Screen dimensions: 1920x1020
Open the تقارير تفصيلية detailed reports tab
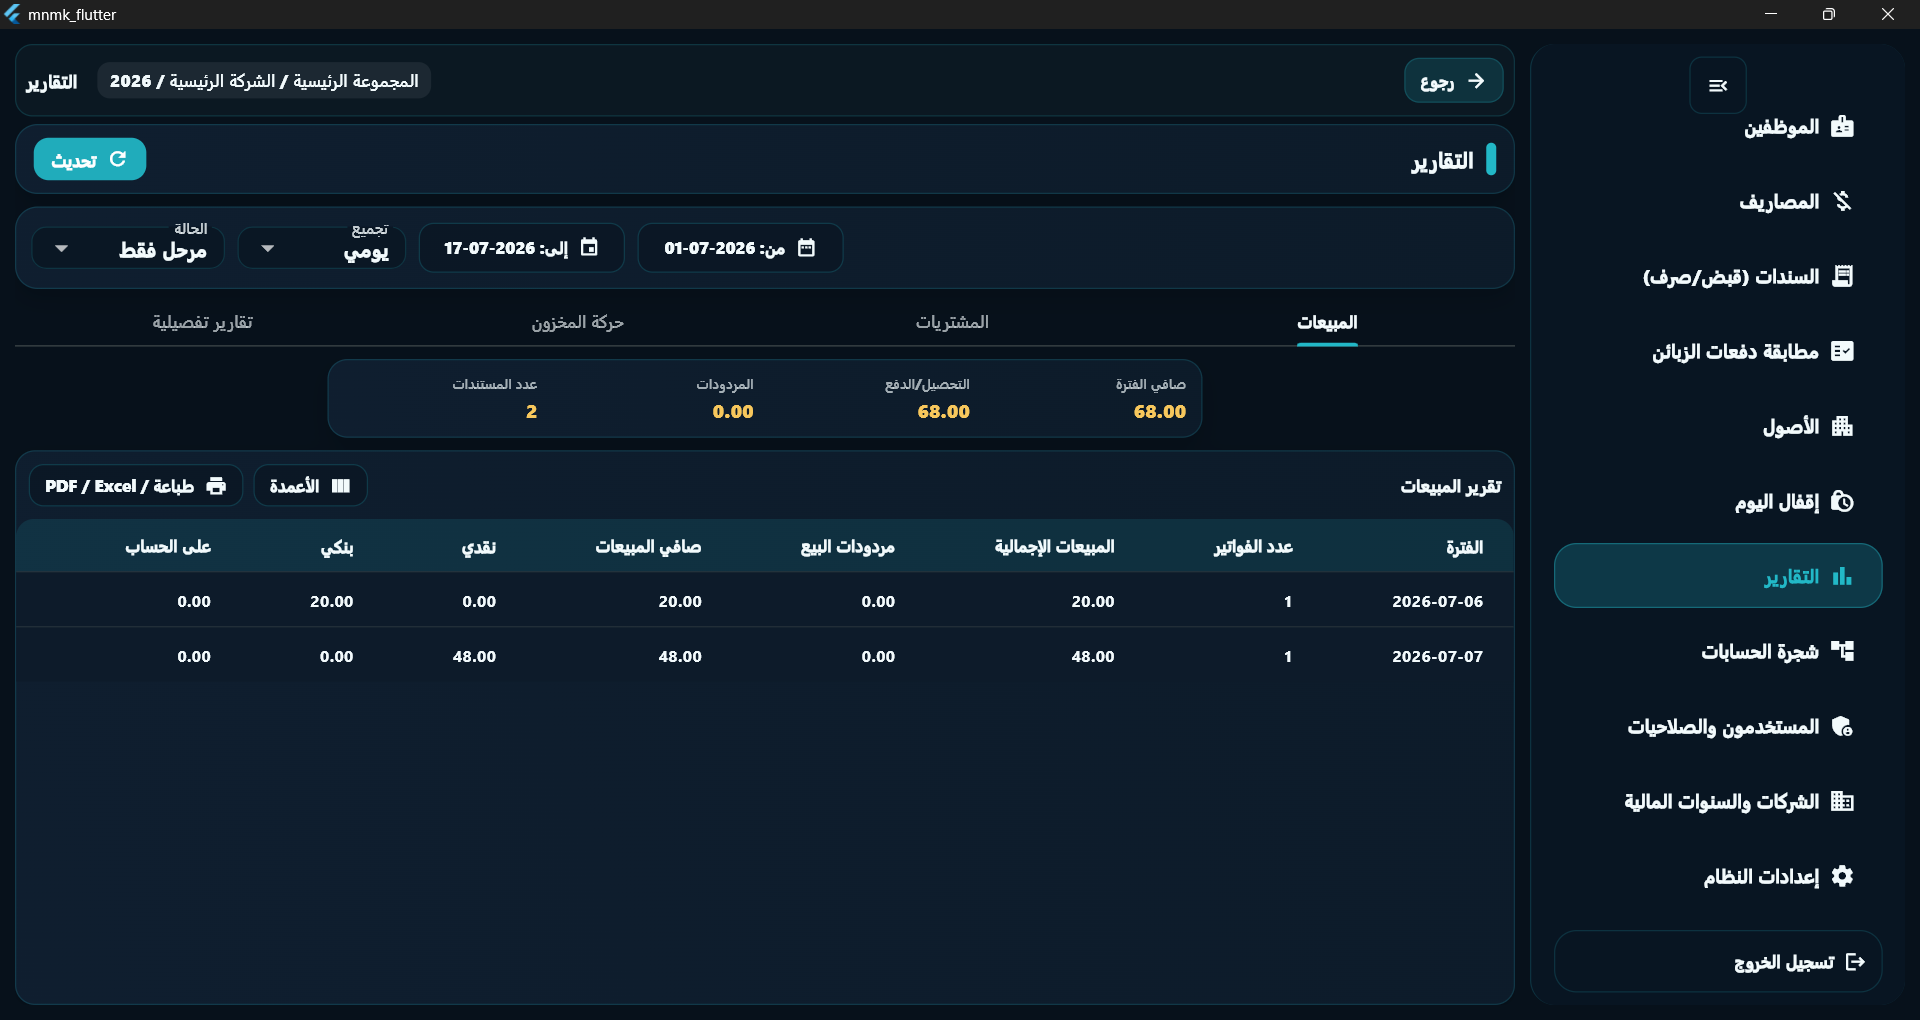click(202, 322)
